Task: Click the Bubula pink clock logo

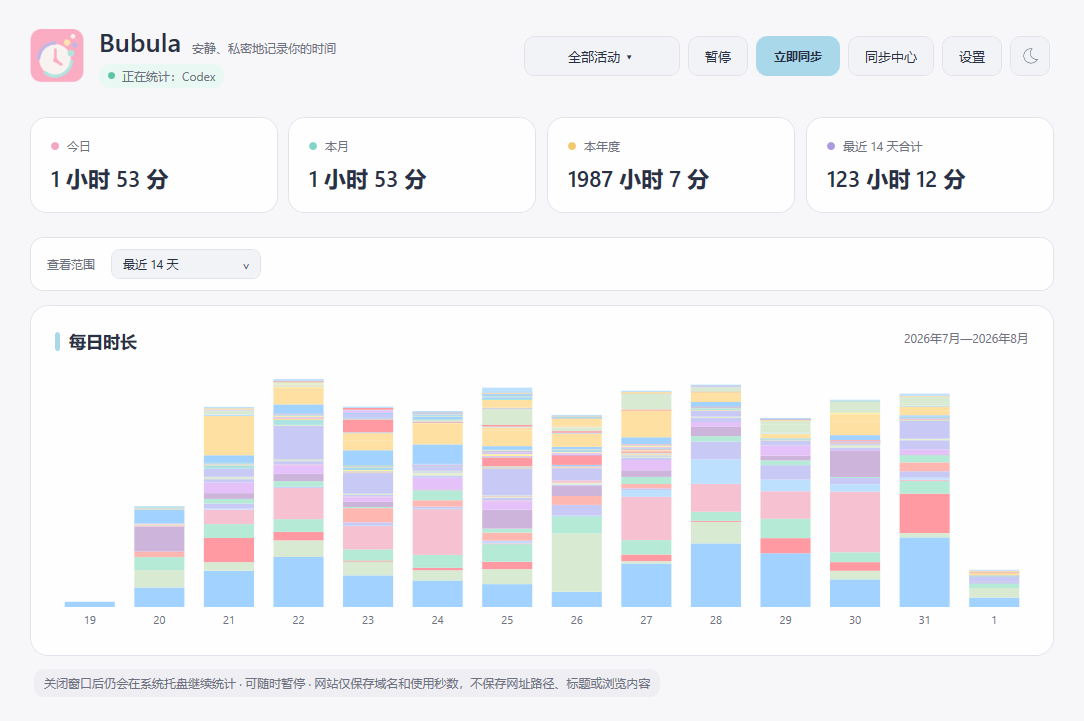Action: point(57,55)
